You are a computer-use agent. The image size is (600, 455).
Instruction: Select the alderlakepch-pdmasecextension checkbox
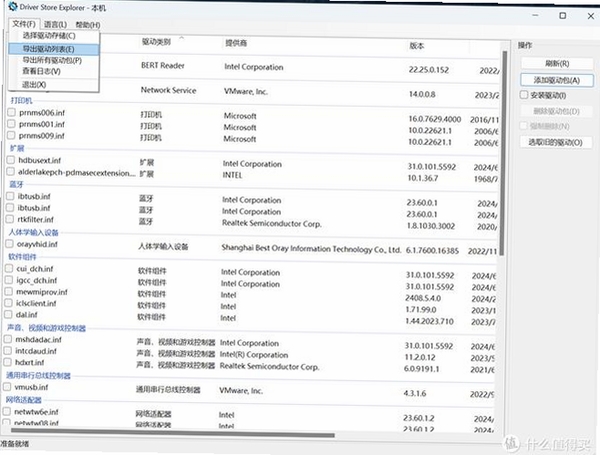tap(11, 171)
